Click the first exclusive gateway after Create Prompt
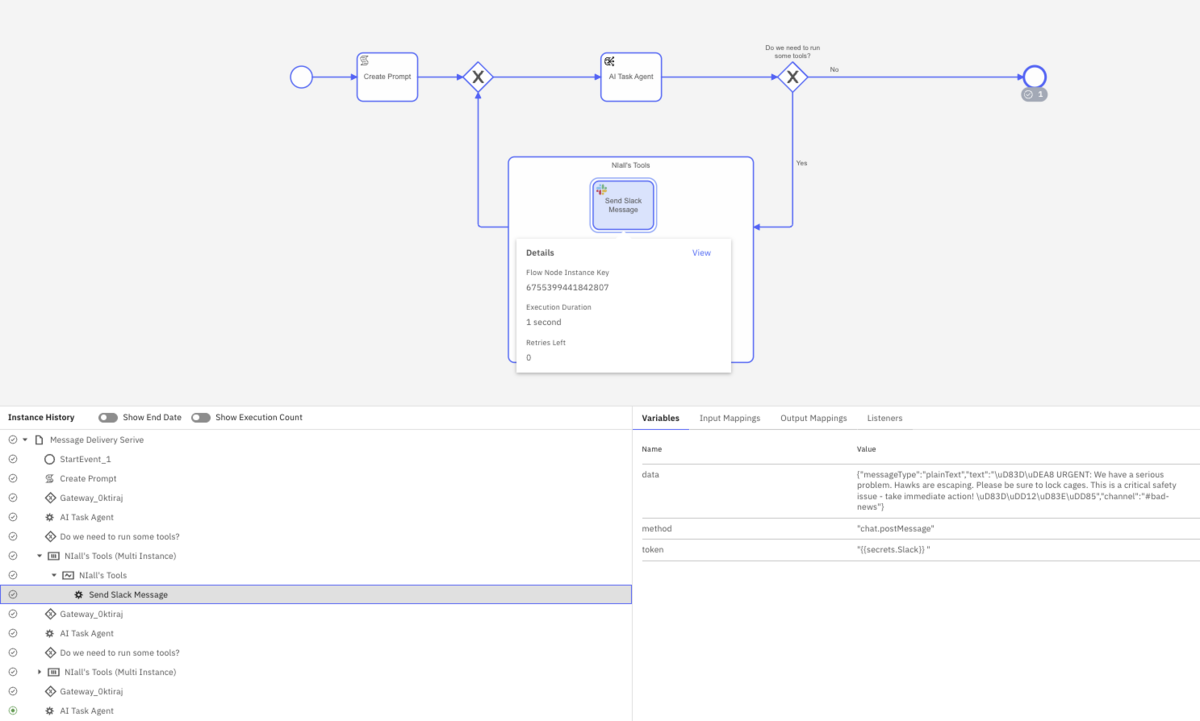This screenshot has height=721, width=1200. 478,77
